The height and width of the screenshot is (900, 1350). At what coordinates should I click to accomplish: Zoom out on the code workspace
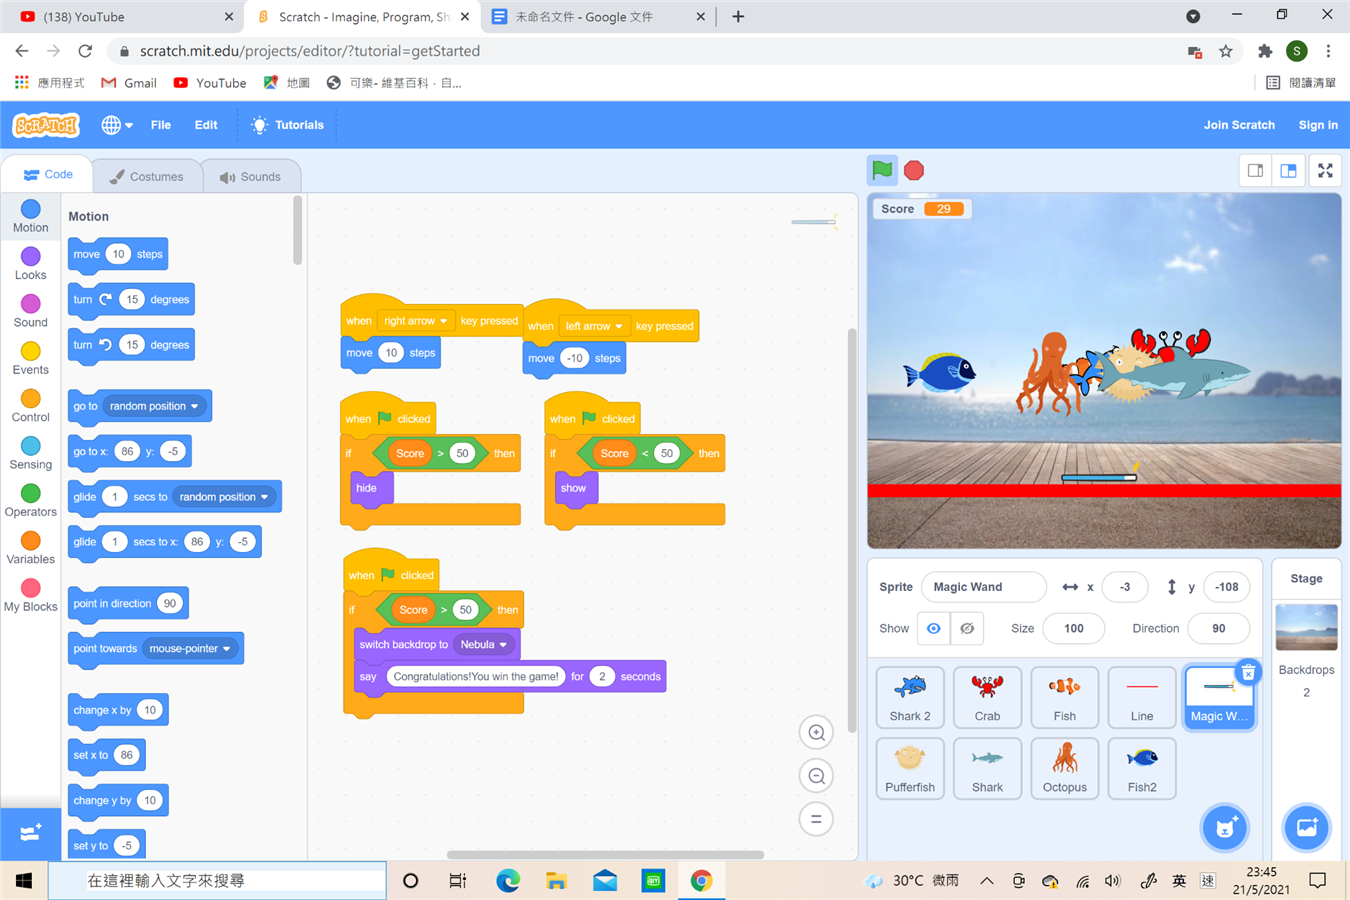pos(816,776)
